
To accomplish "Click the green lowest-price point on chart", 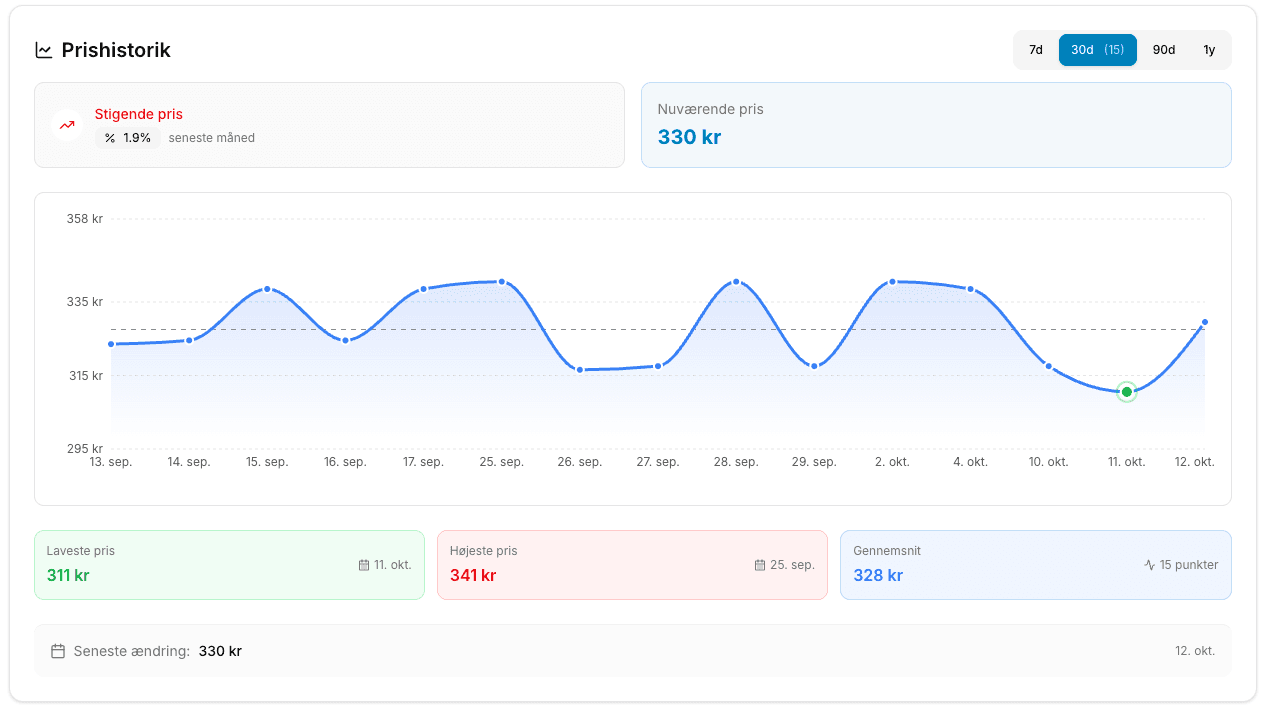I will [x=1127, y=392].
